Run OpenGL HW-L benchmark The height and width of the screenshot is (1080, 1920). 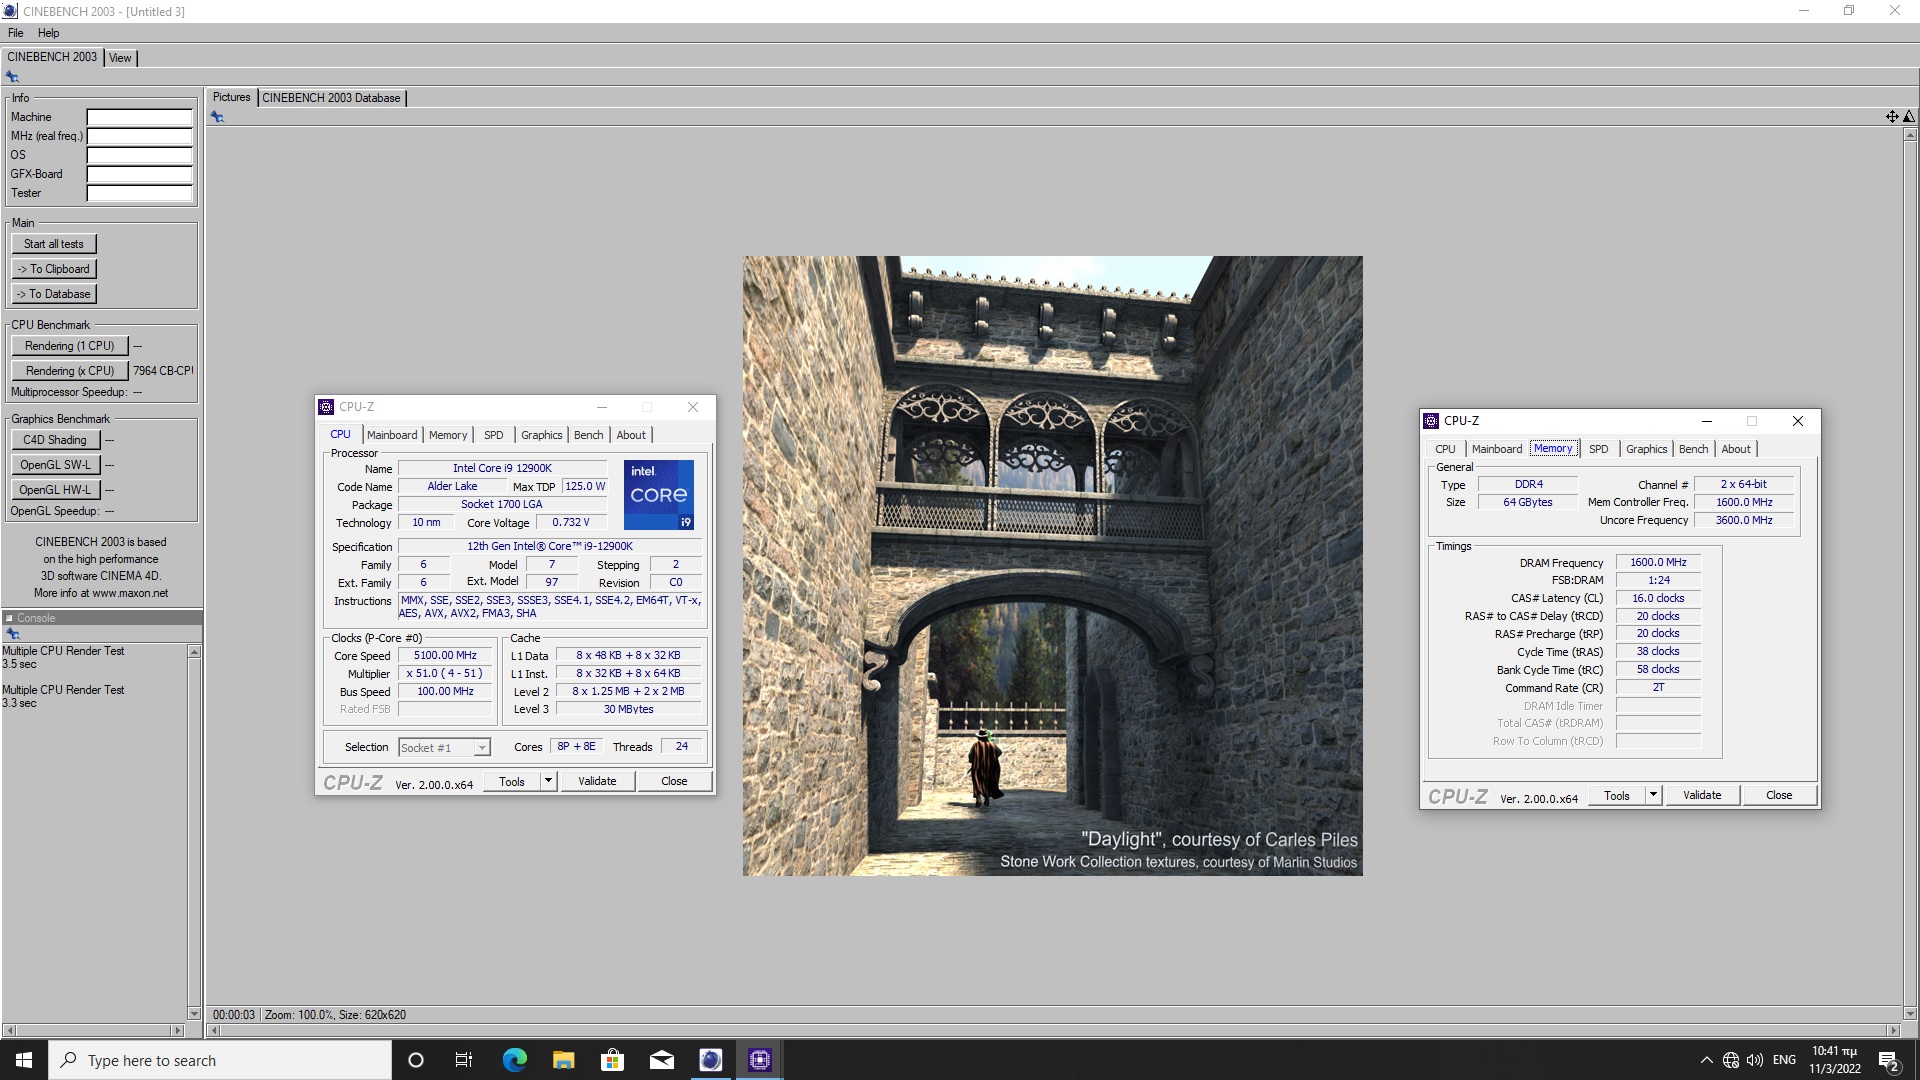(x=55, y=490)
